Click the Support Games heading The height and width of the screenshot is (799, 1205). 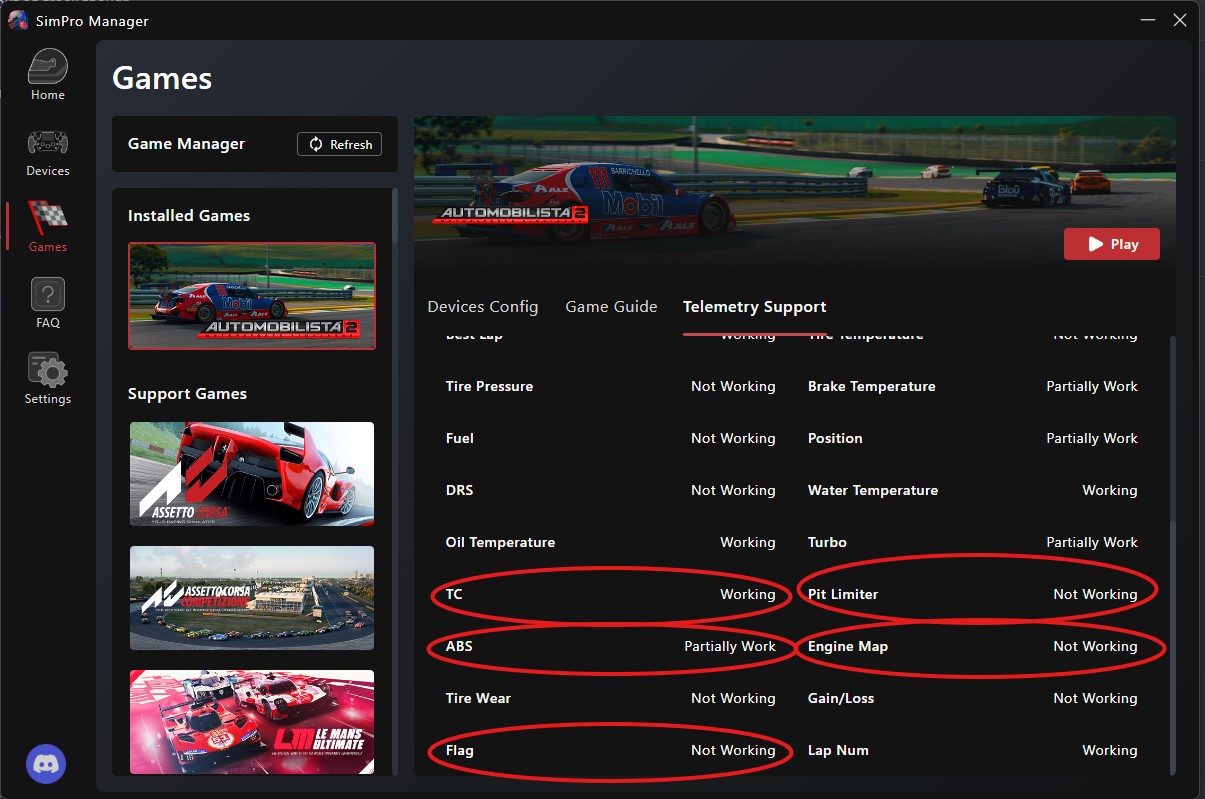(187, 394)
